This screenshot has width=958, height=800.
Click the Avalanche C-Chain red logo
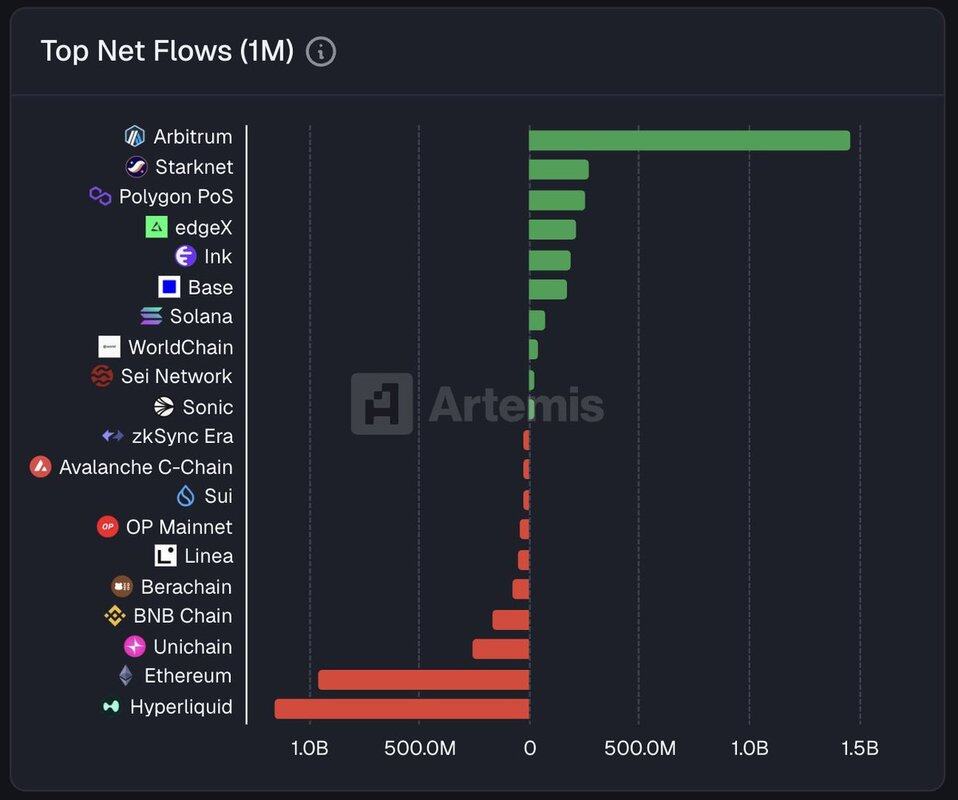(41, 467)
